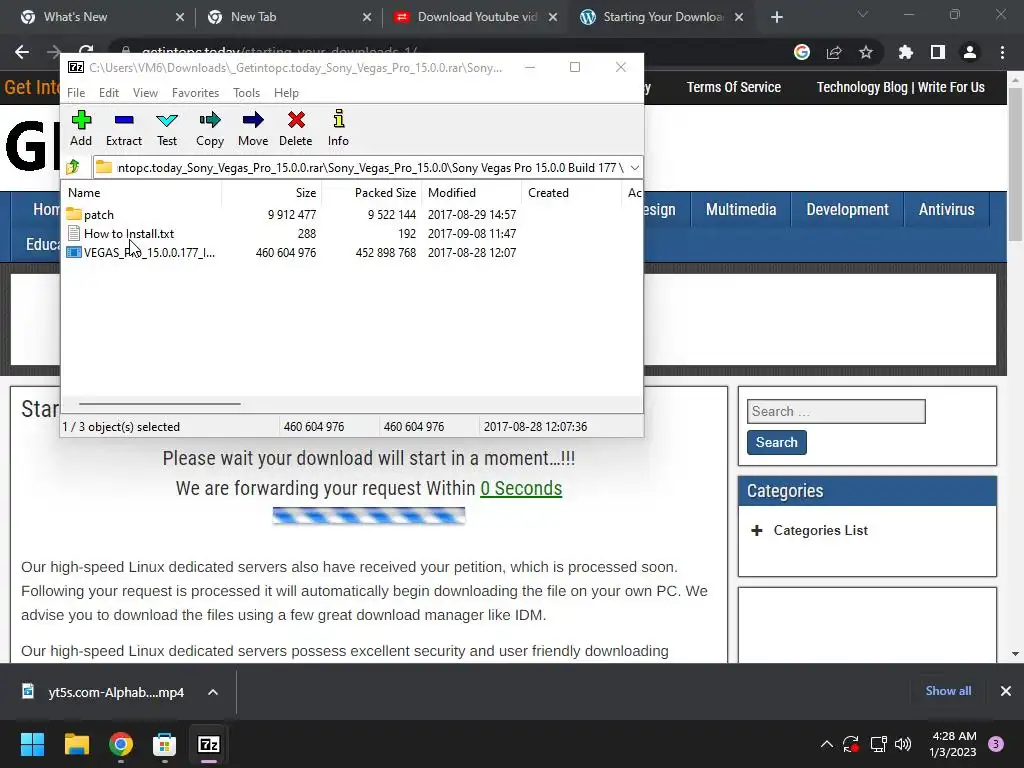Expand the 7-Zip address path dropdown
The height and width of the screenshot is (768, 1024).
634,168
